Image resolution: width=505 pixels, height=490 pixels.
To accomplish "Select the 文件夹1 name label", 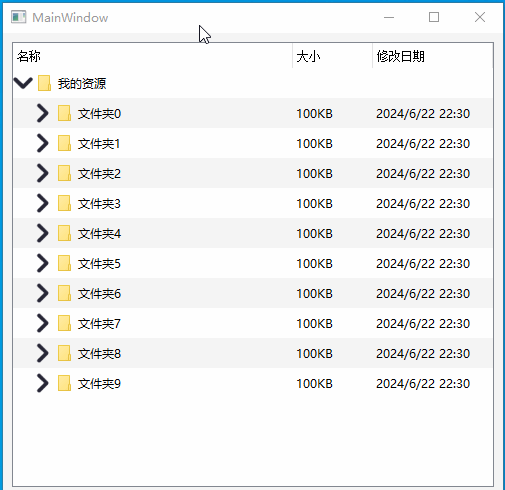I will pos(99,144).
